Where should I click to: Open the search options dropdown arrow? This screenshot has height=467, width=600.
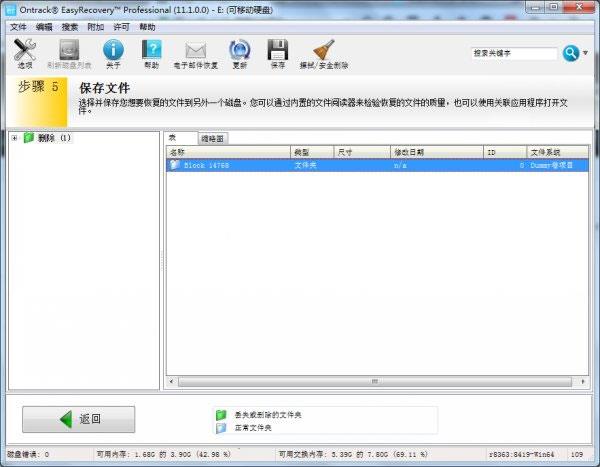[x=585, y=53]
